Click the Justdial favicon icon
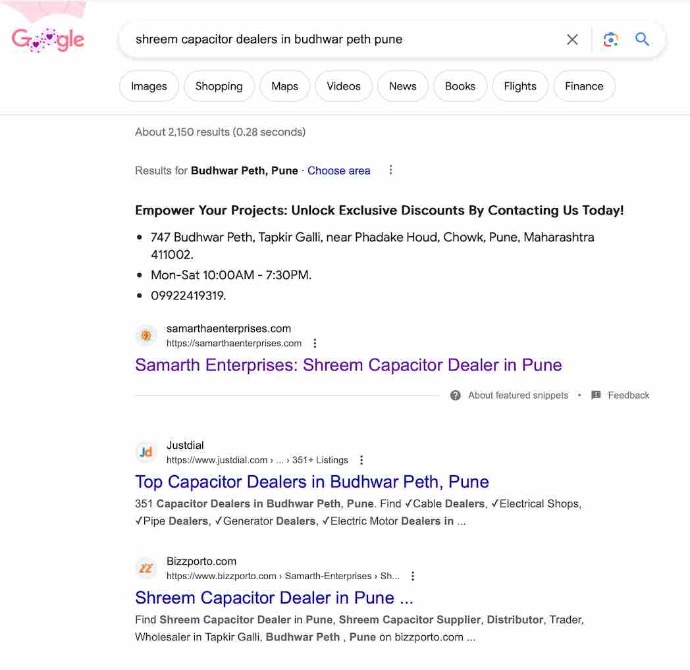The height and width of the screenshot is (670, 690). pyautogui.click(x=146, y=452)
